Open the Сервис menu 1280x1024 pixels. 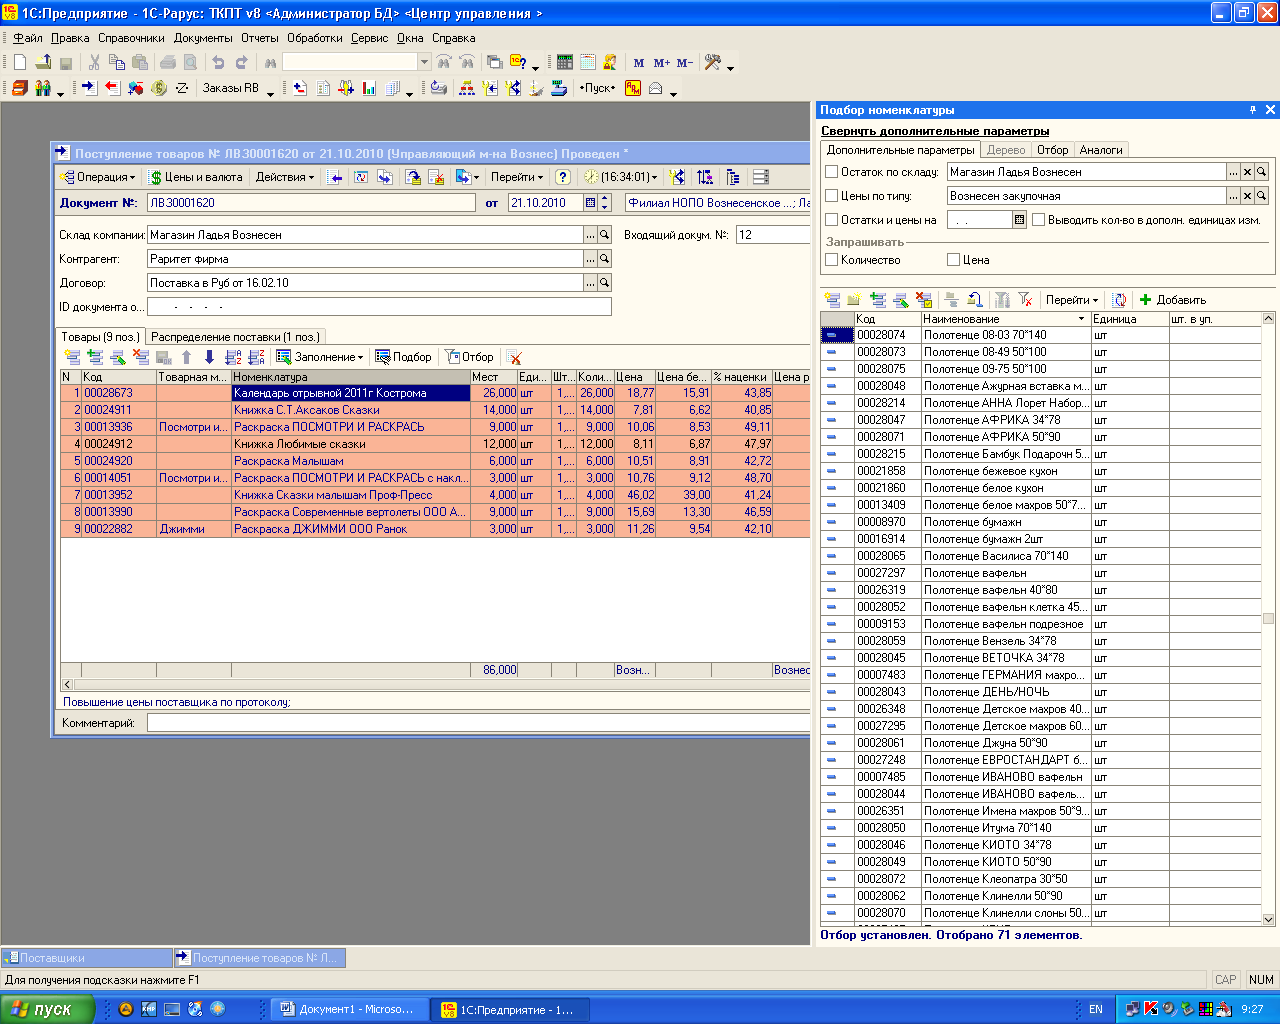click(x=369, y=38)
